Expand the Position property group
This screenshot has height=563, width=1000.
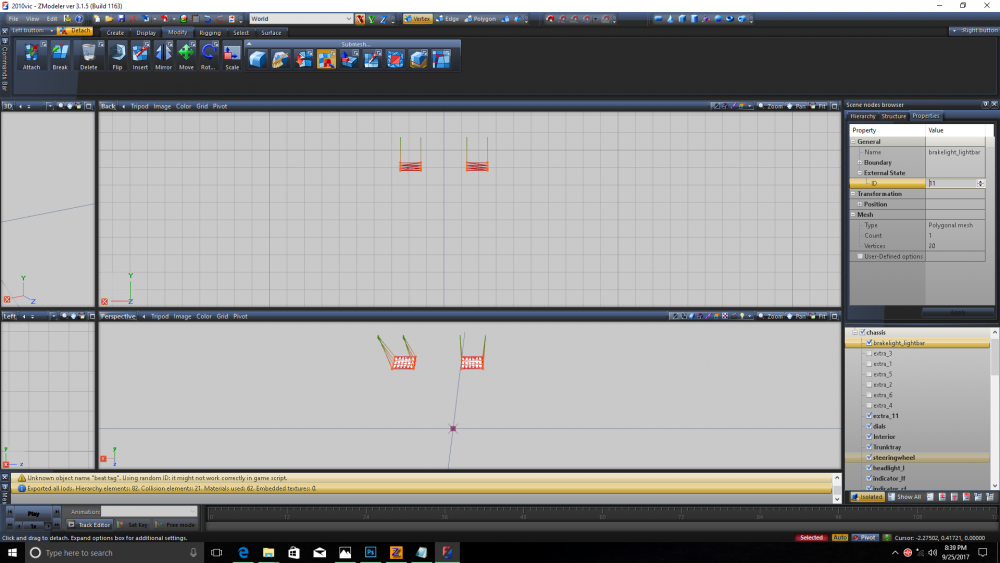tap(860, 204)
